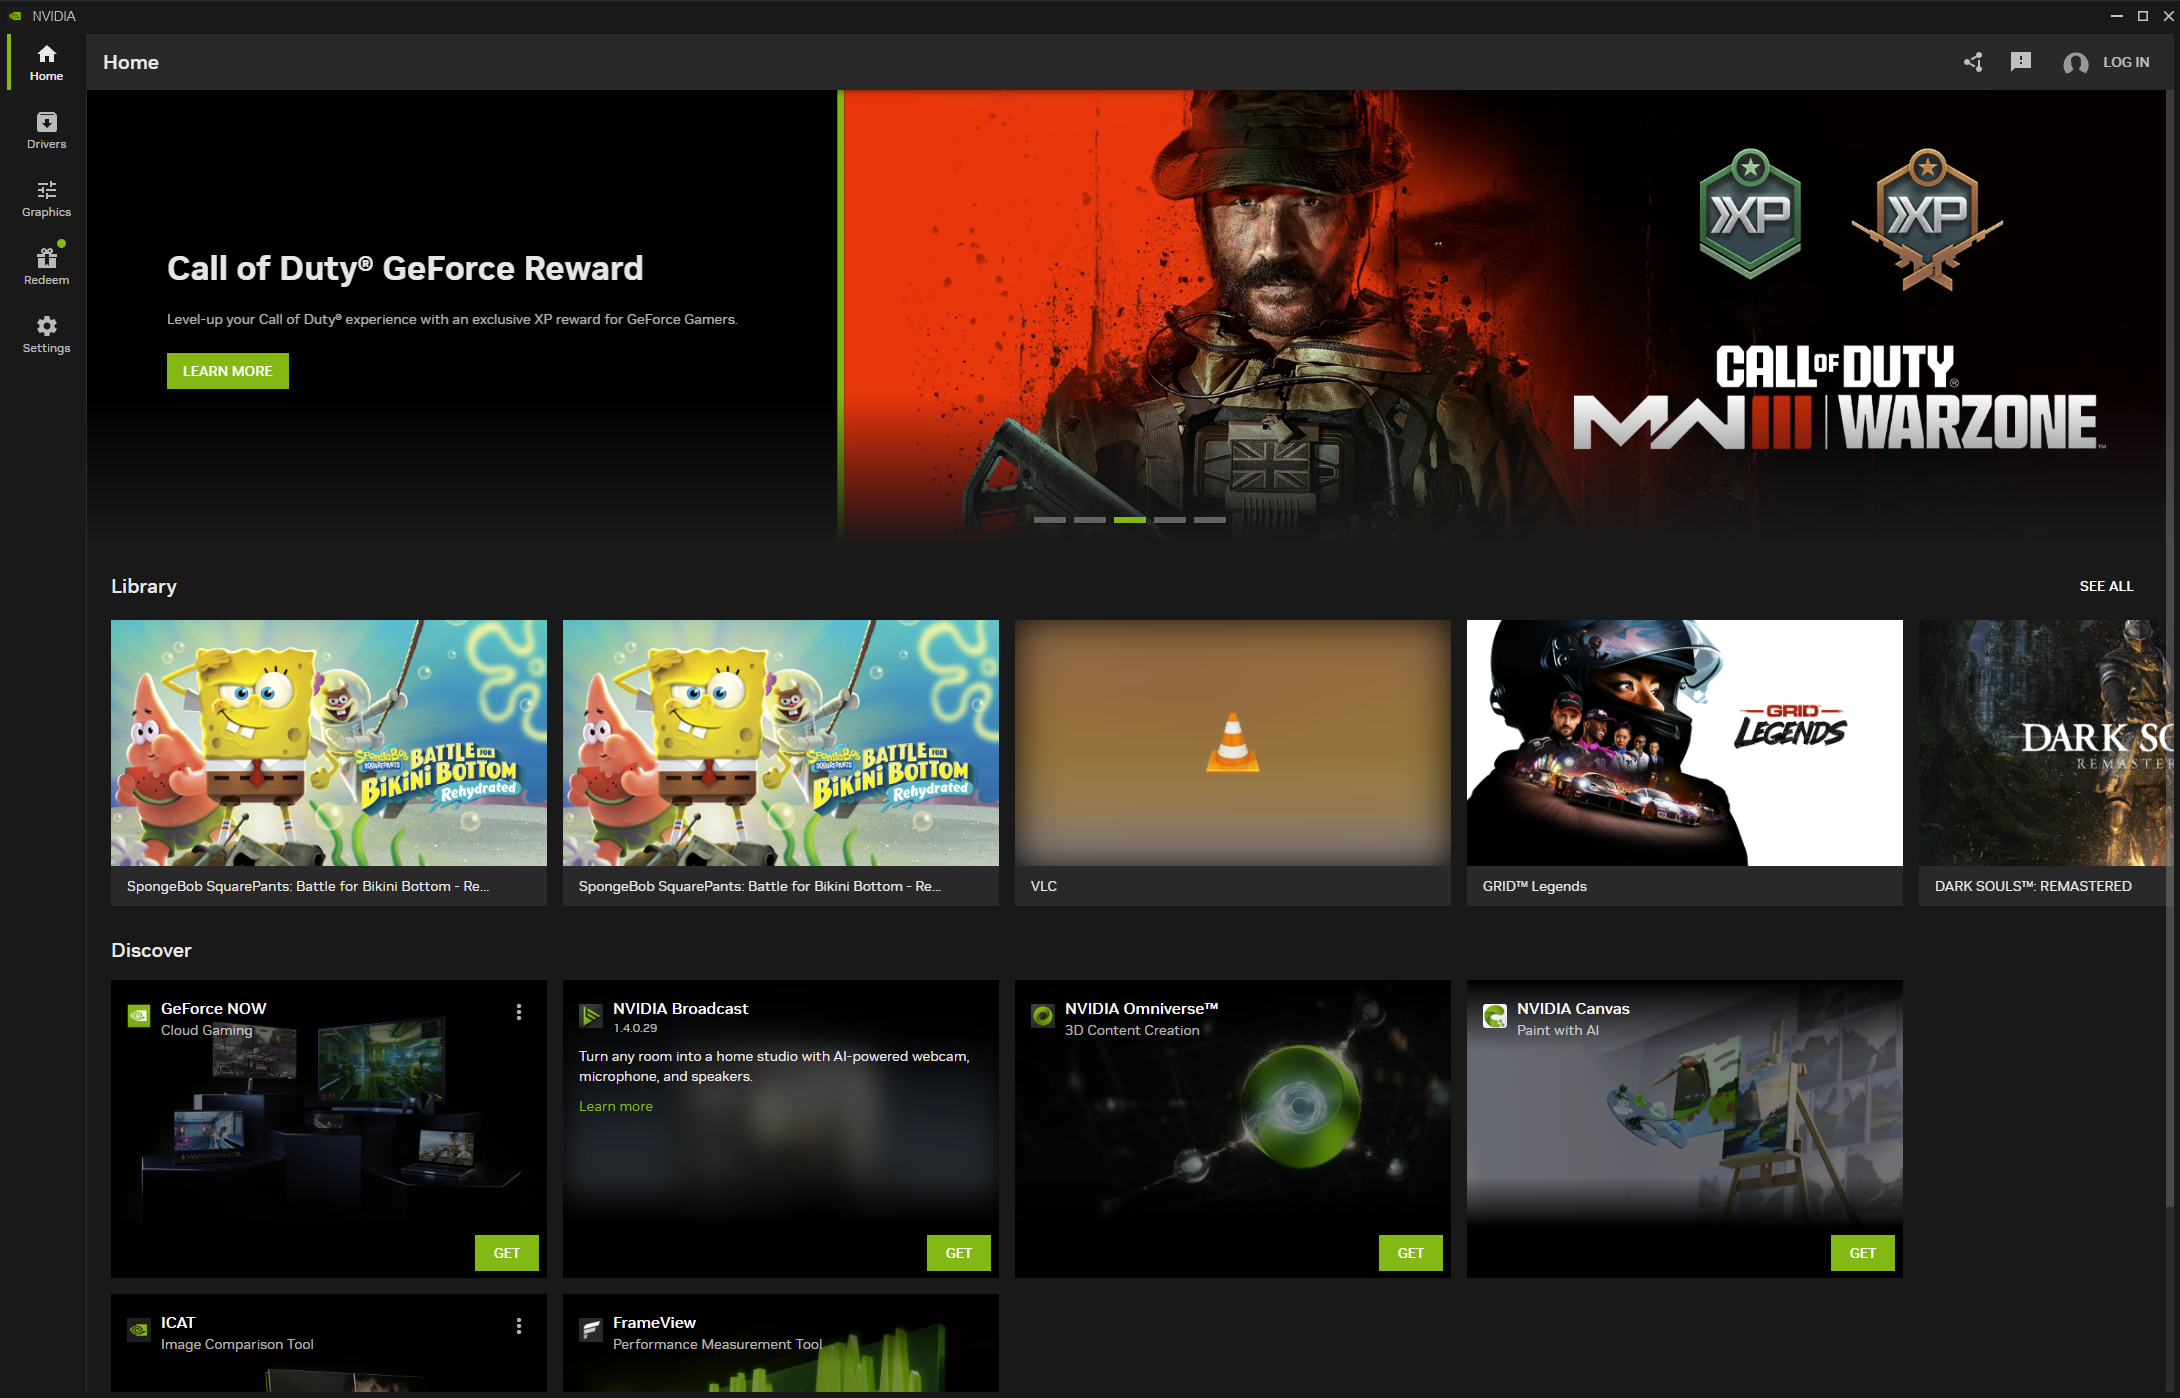The image size is (2180, 1398).
Task: Click GET button for NVIDIA Omniverse
Action: [1411, 1253]
